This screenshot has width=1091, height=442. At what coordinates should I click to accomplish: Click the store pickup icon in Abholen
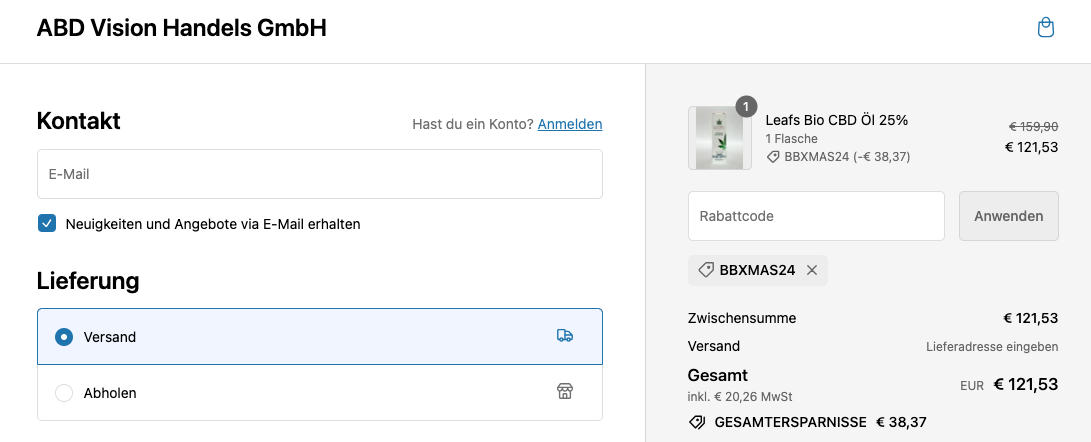pyautogui.click(x=565, y=391)
